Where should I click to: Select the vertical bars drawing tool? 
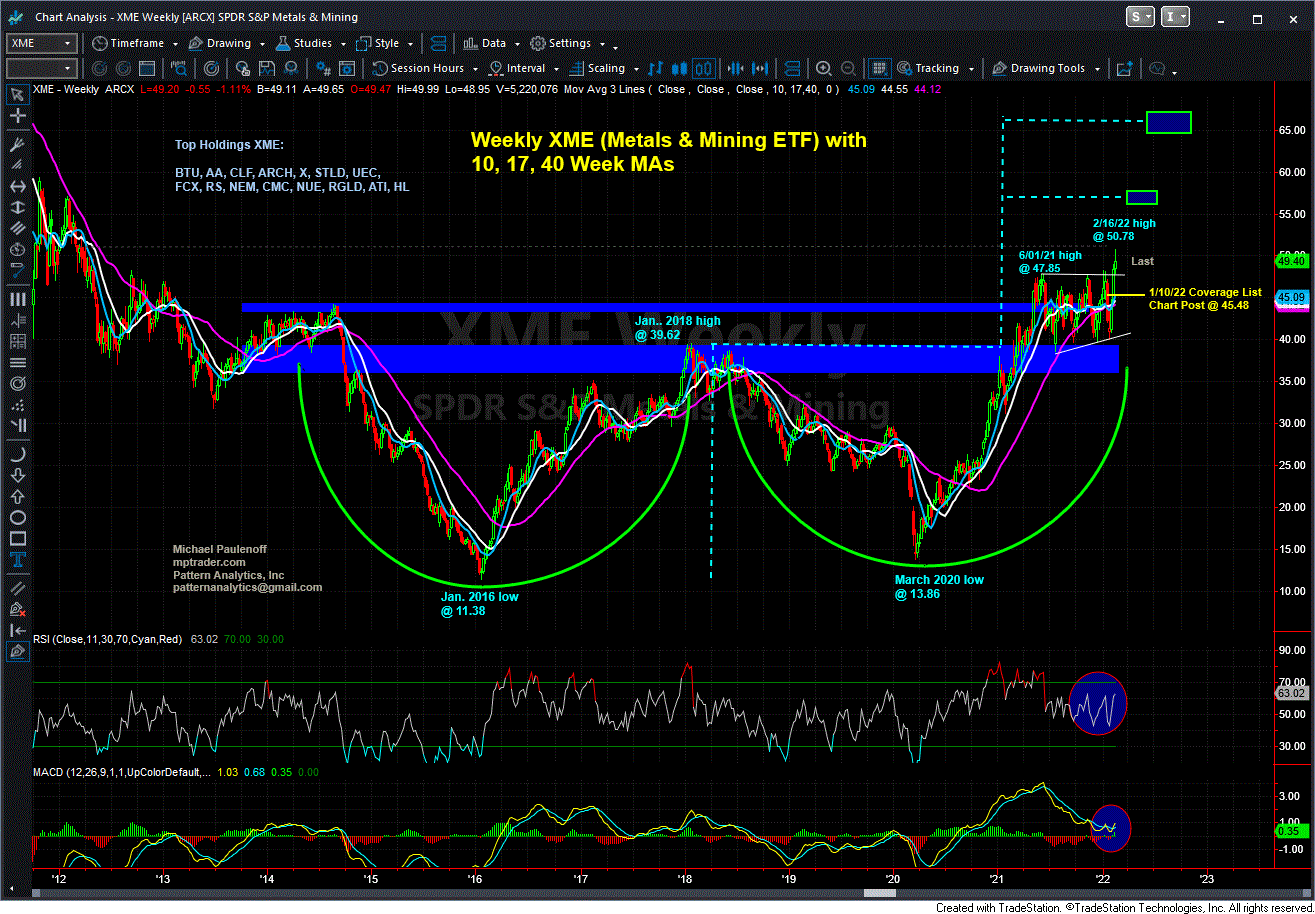(x=18, y=299)
